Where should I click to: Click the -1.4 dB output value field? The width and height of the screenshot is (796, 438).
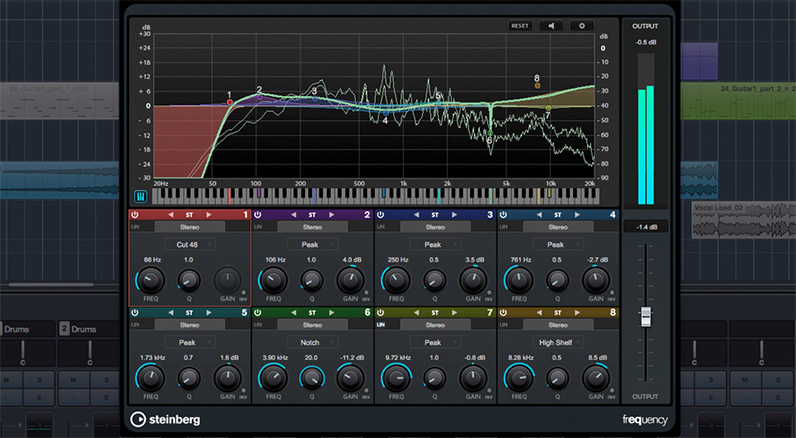pos(646,227)
